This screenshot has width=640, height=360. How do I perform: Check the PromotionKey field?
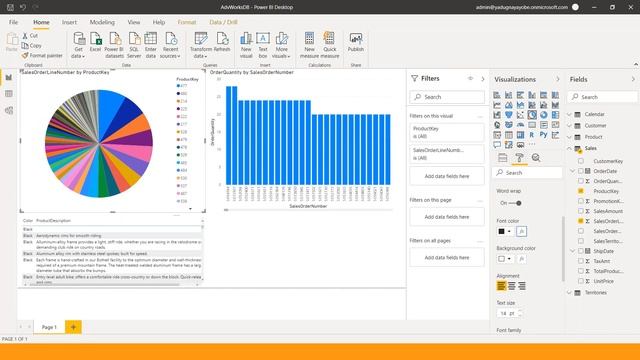(581, 201)
